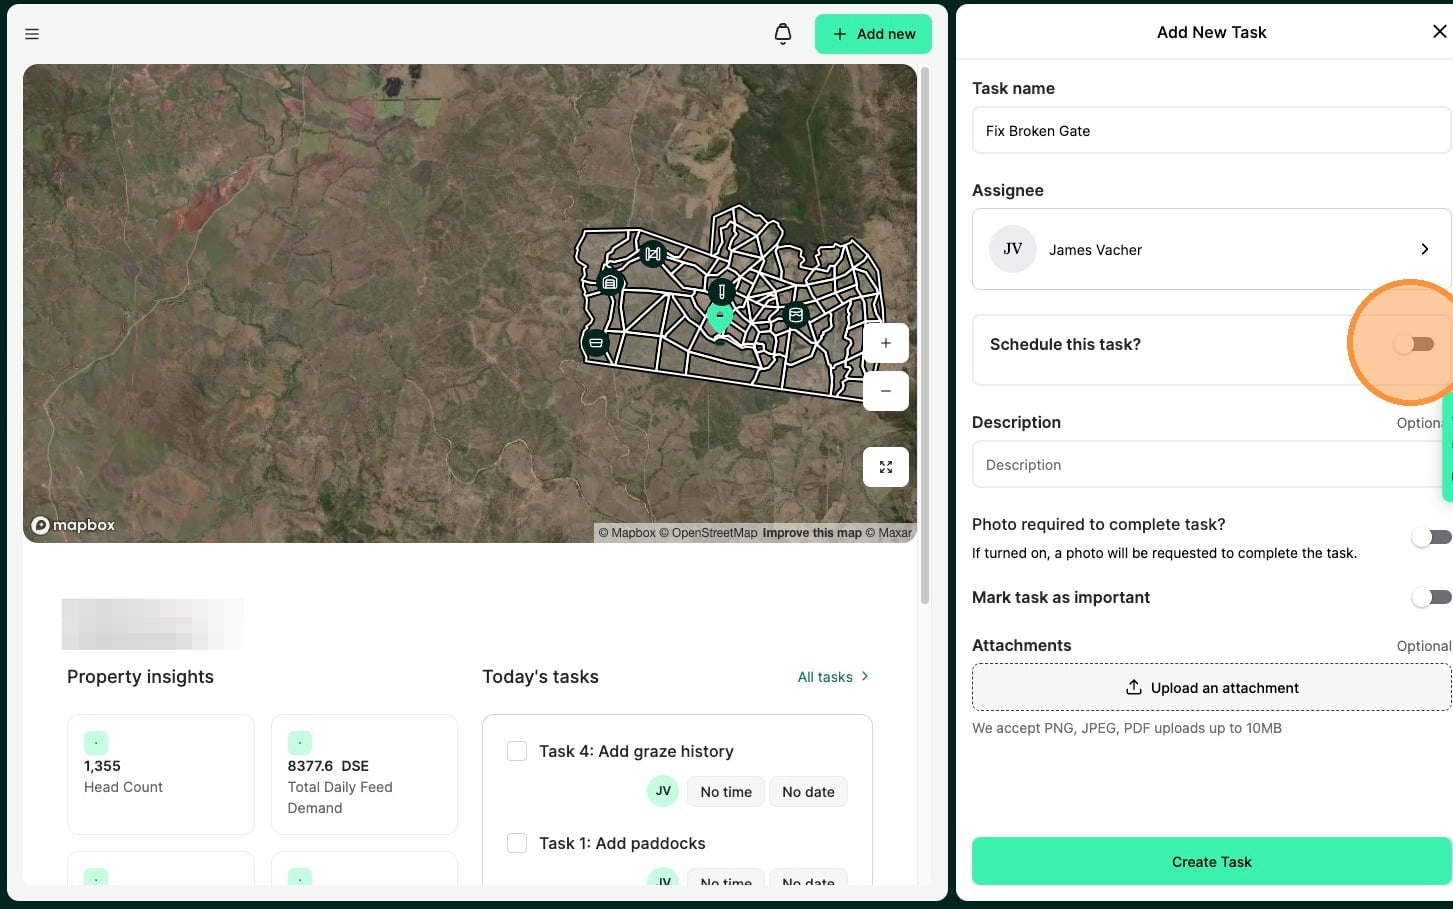Click the Create Task button

pyautogui.click(x=1211, y=861)
